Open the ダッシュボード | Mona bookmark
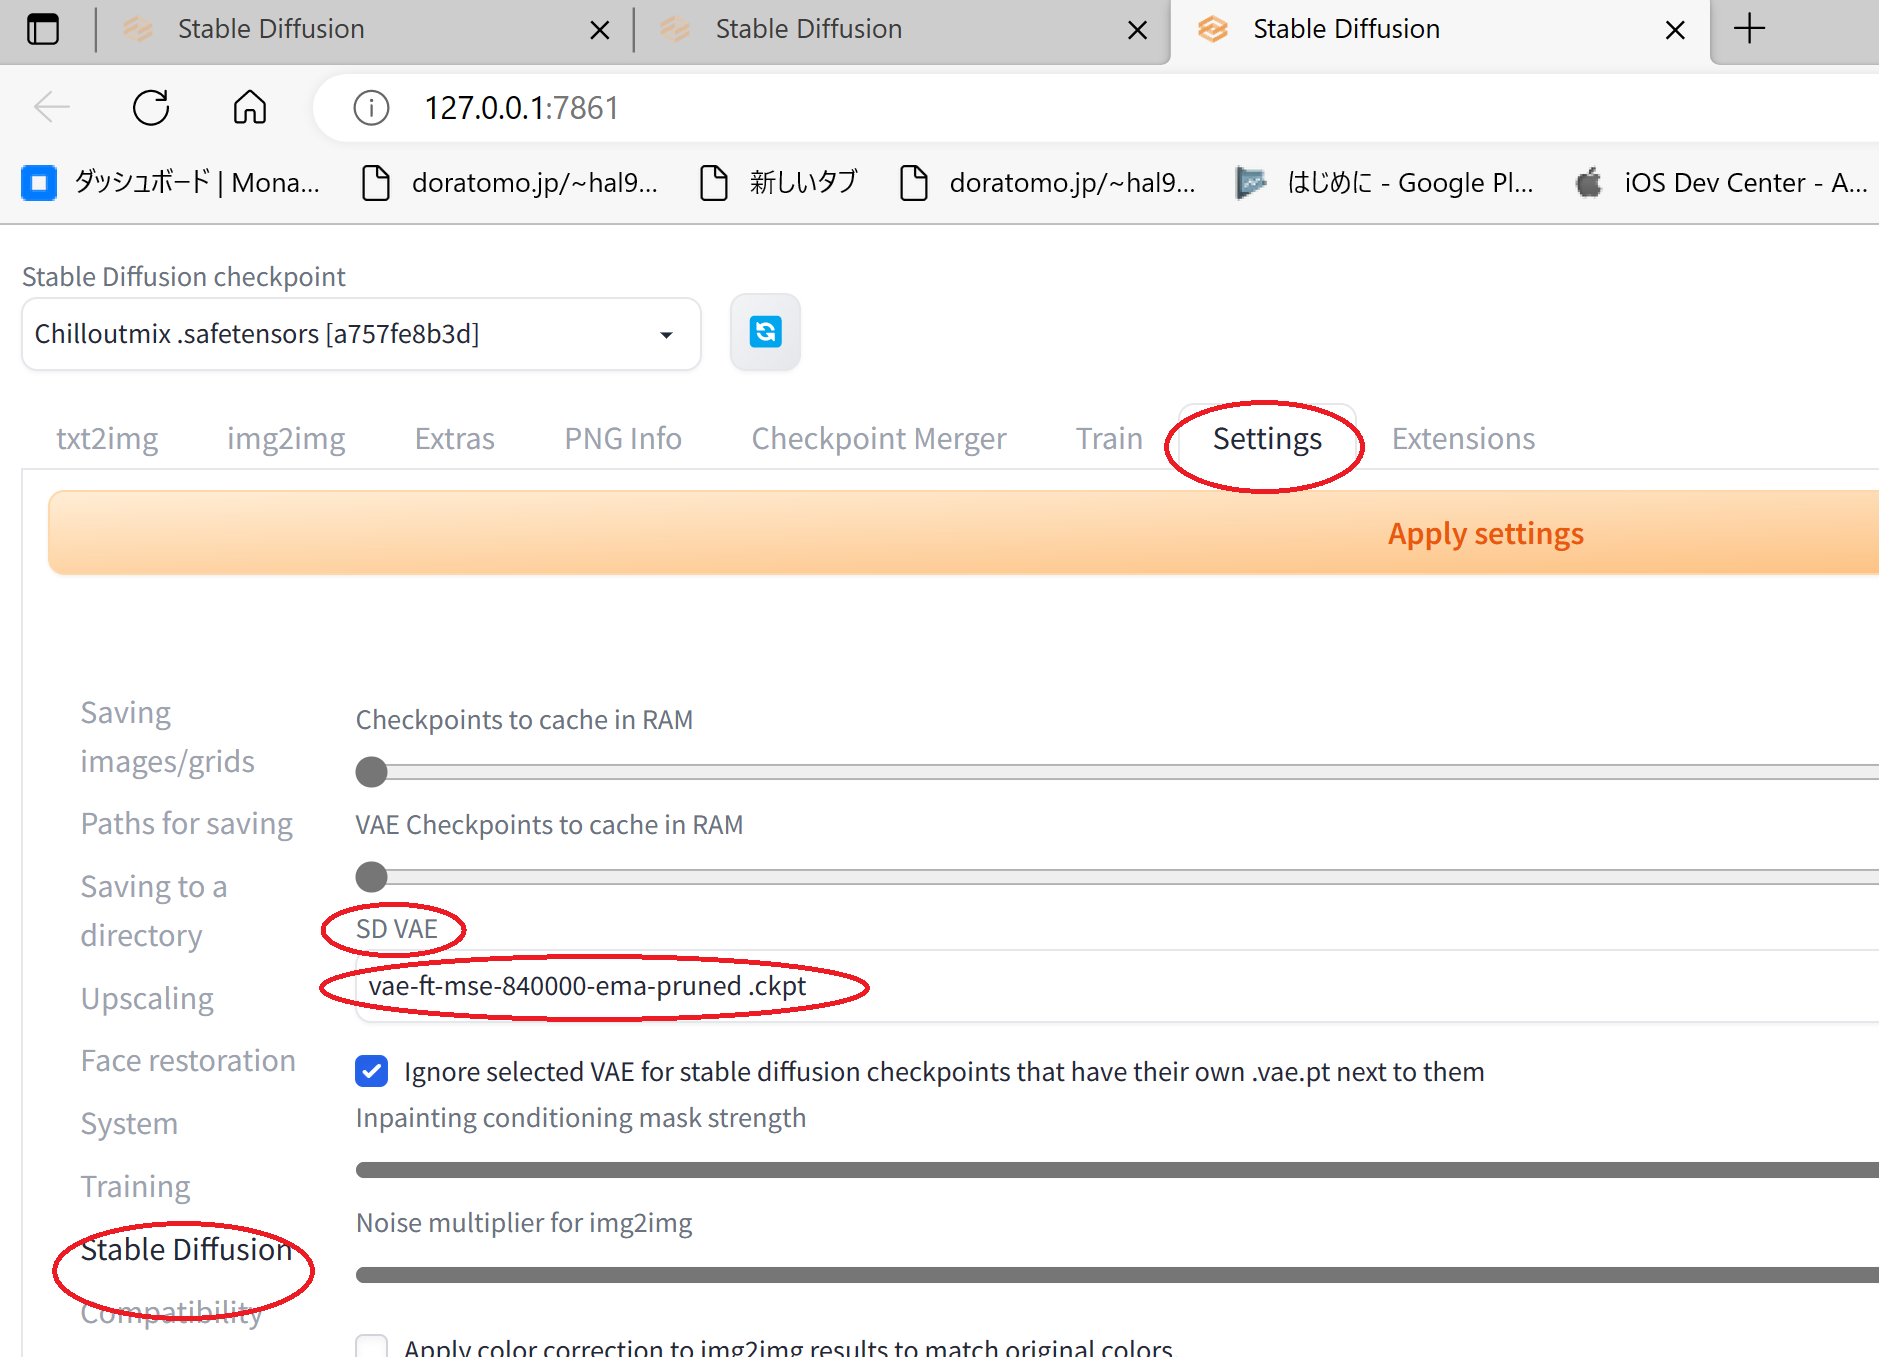Viewport: 1879px width, 1357px height. (171, 183)
